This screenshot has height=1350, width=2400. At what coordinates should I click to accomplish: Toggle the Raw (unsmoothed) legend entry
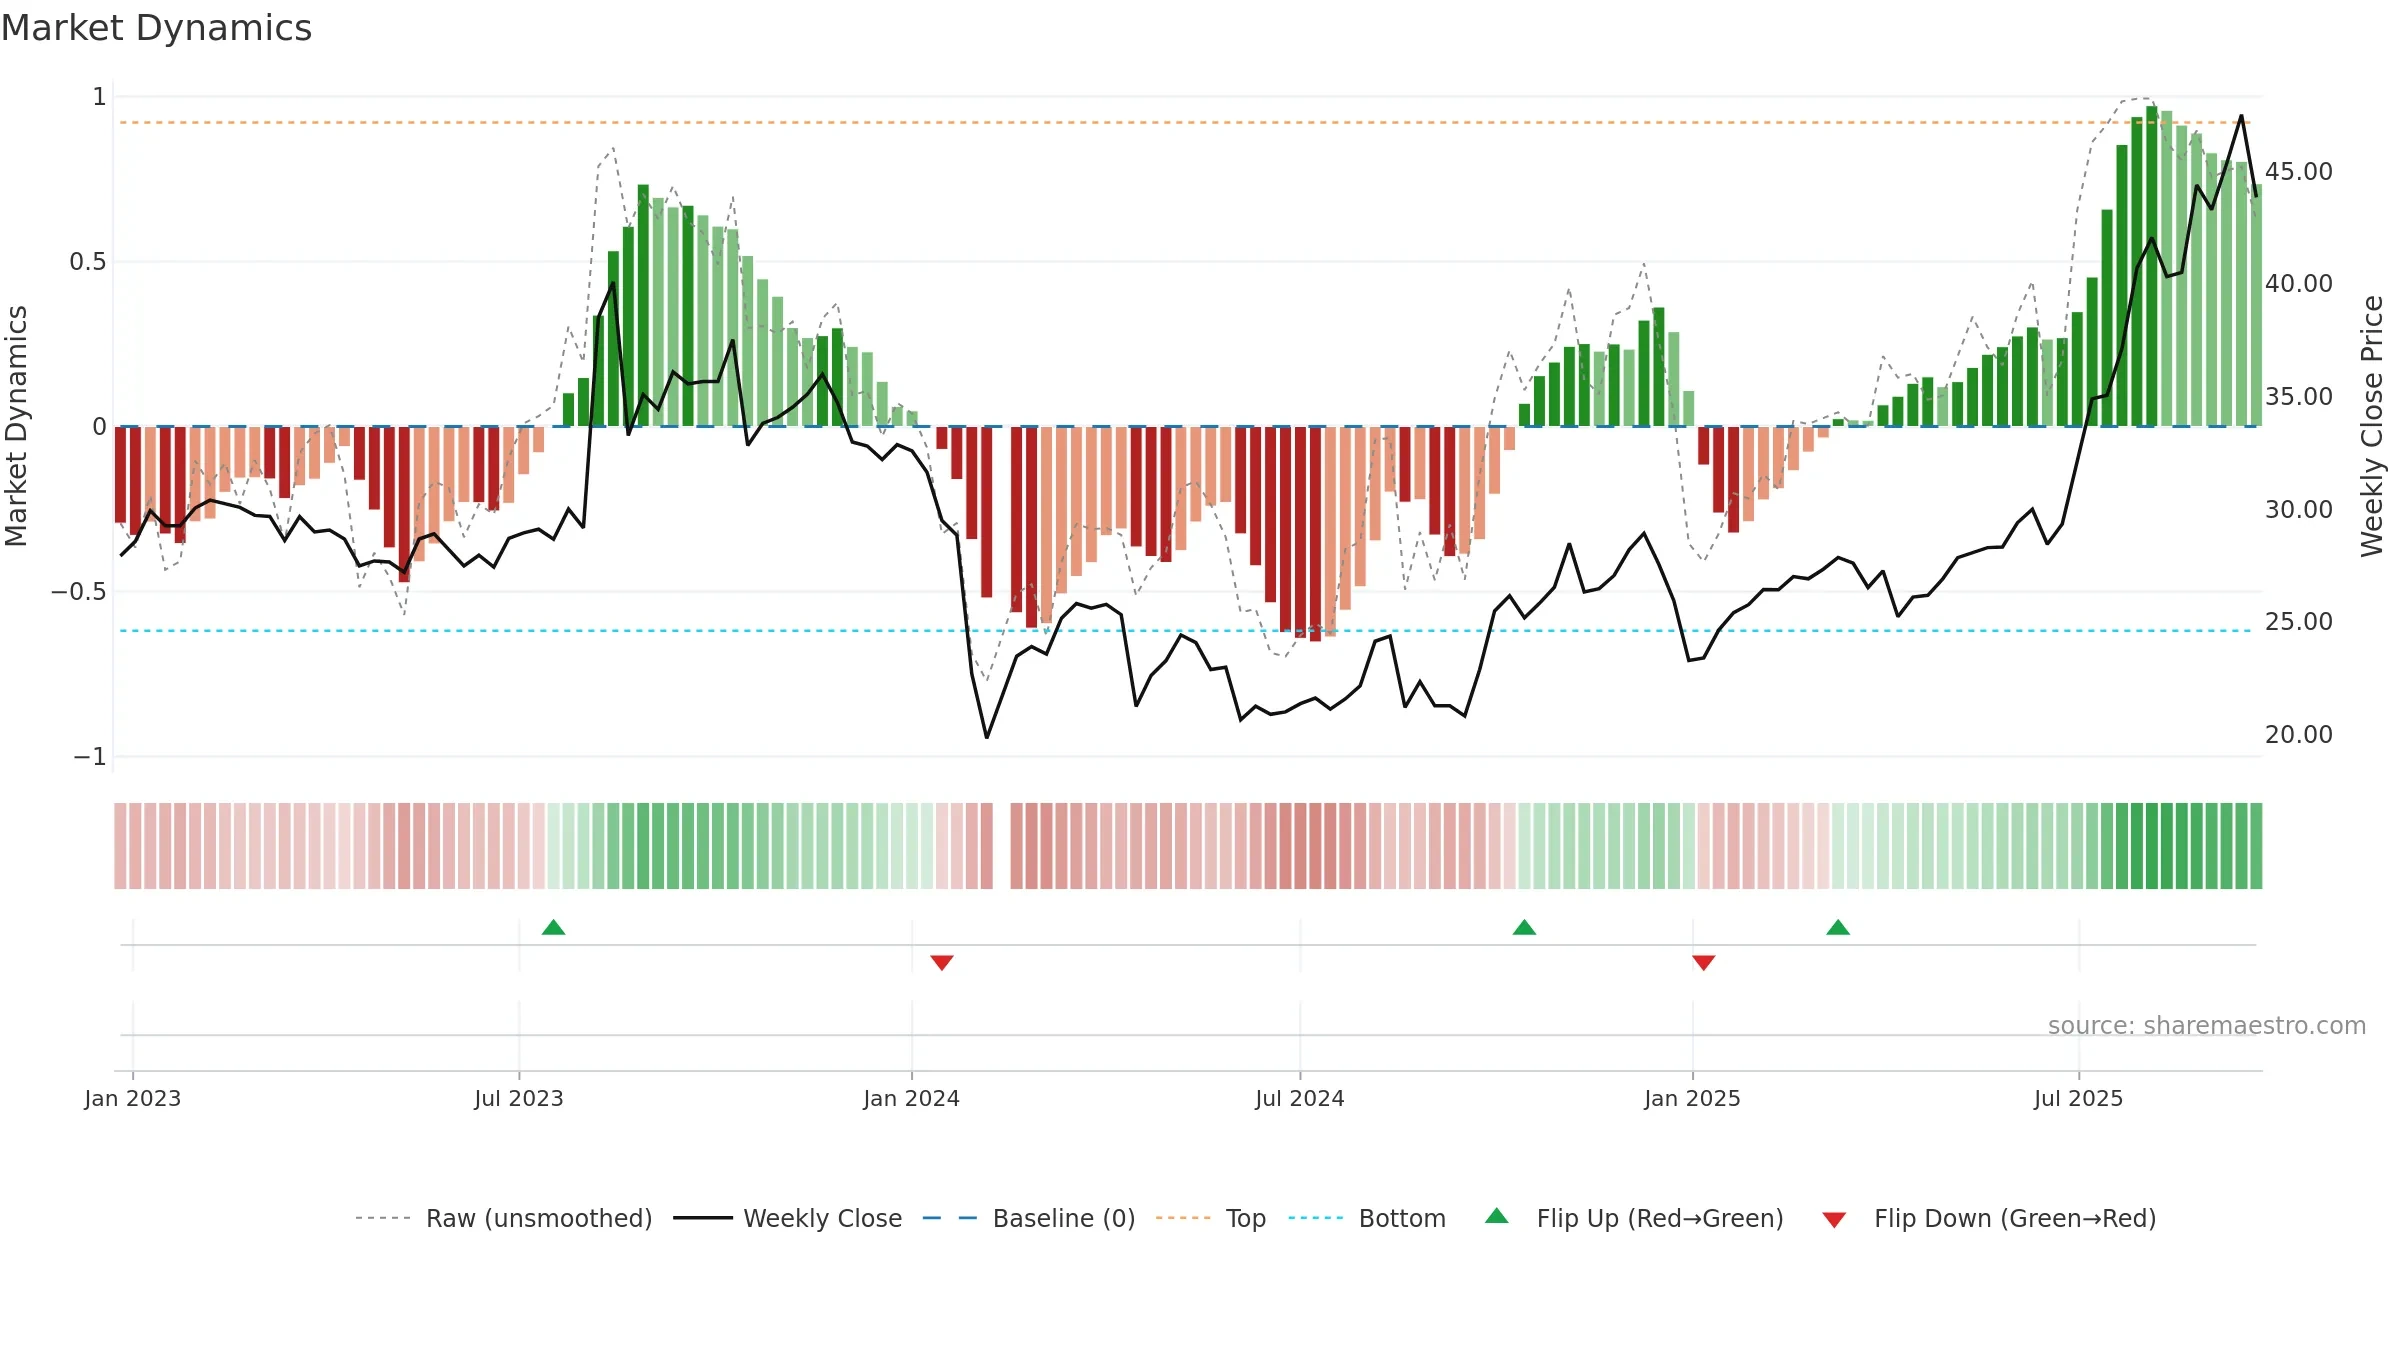point(504,1218)
